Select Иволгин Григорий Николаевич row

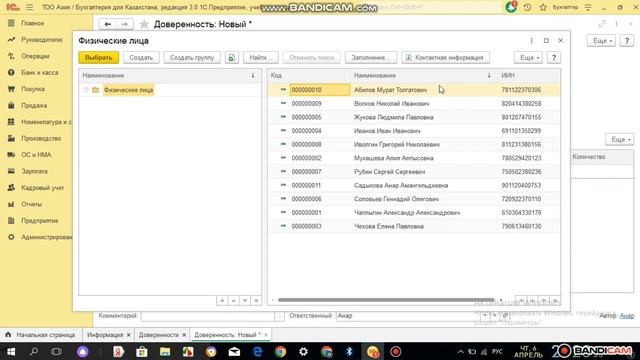click(414, 144)
